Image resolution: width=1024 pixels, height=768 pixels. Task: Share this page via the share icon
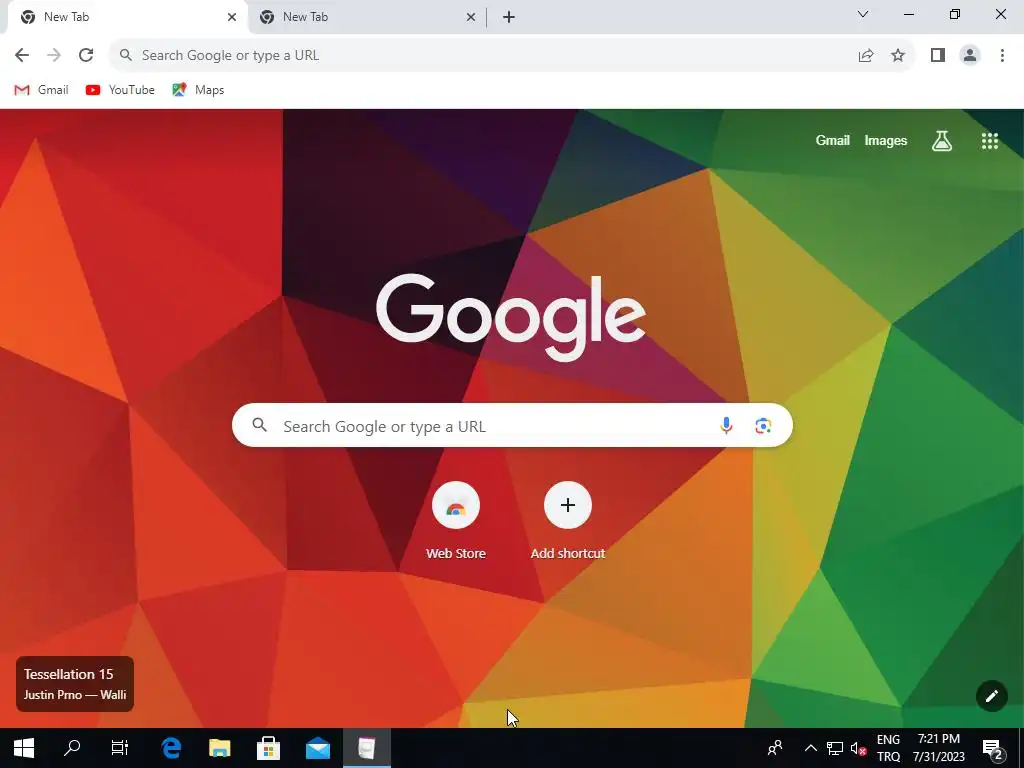click(x=866, y=56)
